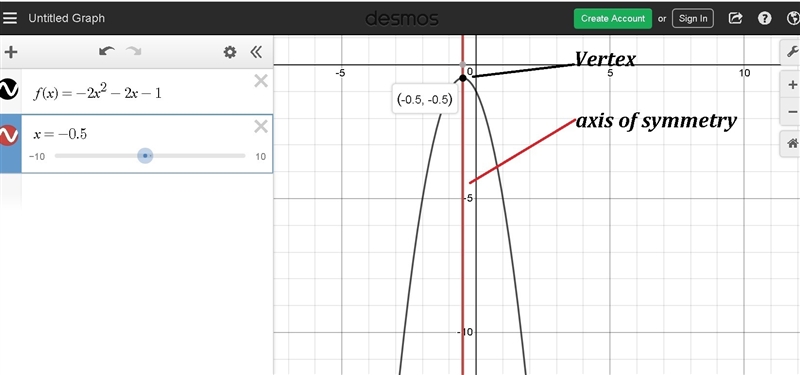Toggle visibility of f(x) parabola curve

8,89
